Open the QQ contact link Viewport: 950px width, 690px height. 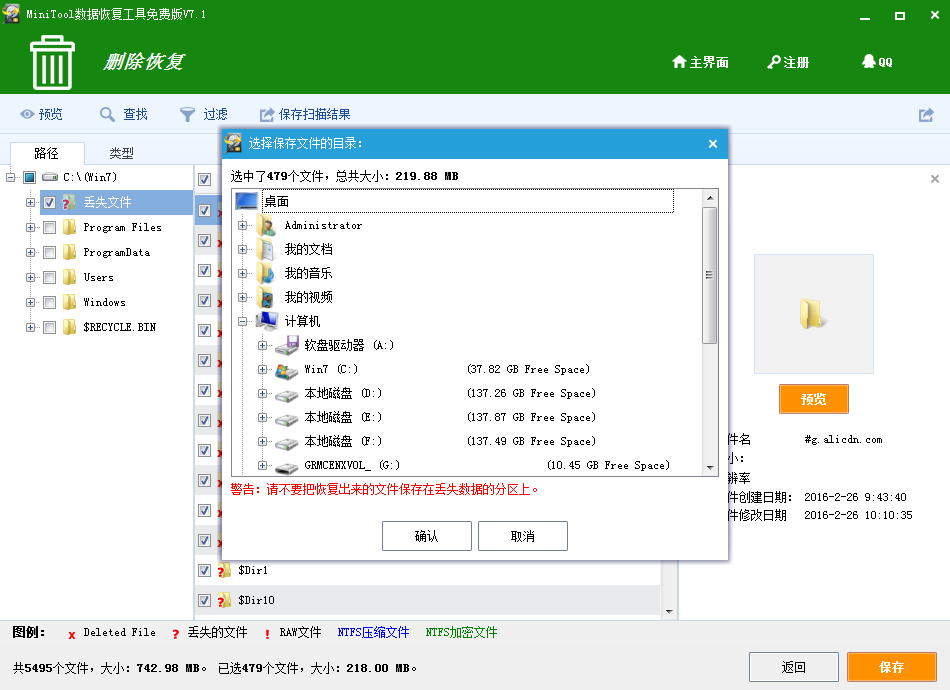[877, 62]
